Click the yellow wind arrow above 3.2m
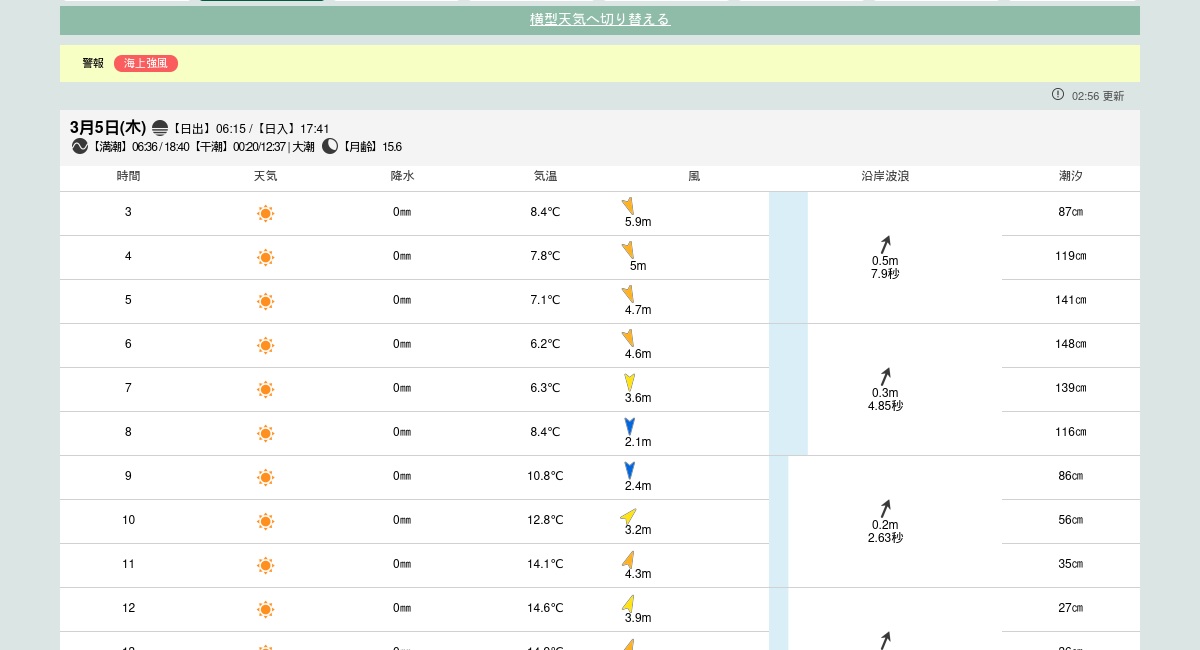 click(628, 516)
